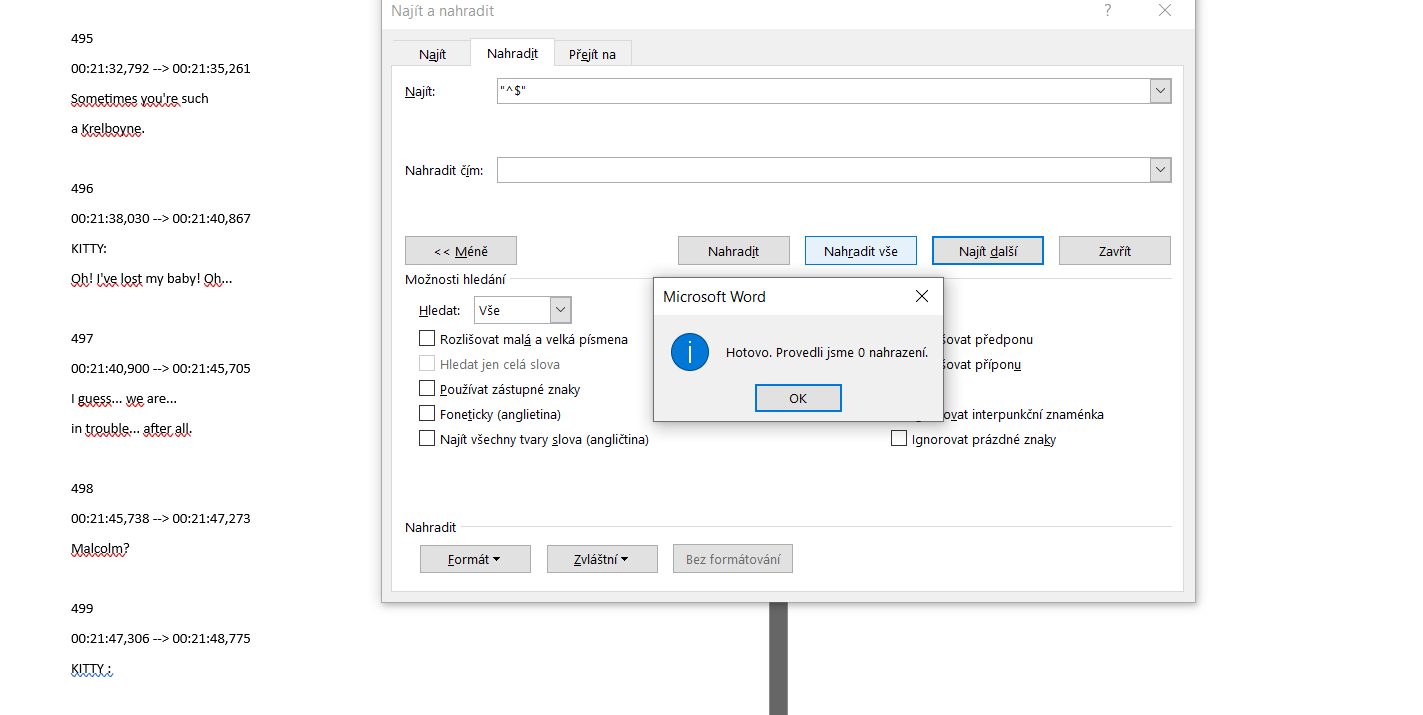
Task: Click the blue information icon
Action: tap(690, 352)
